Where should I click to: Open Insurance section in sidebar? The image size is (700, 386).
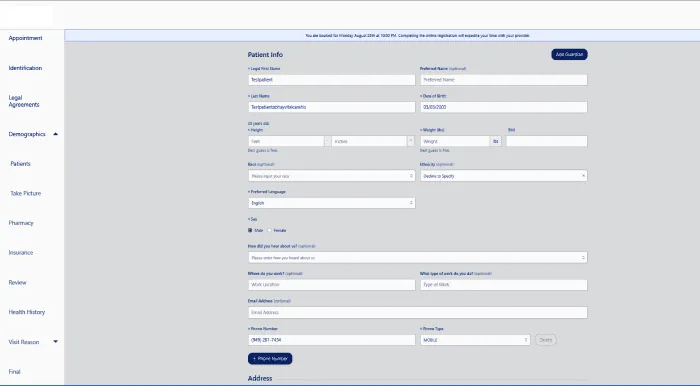[21, 253]
